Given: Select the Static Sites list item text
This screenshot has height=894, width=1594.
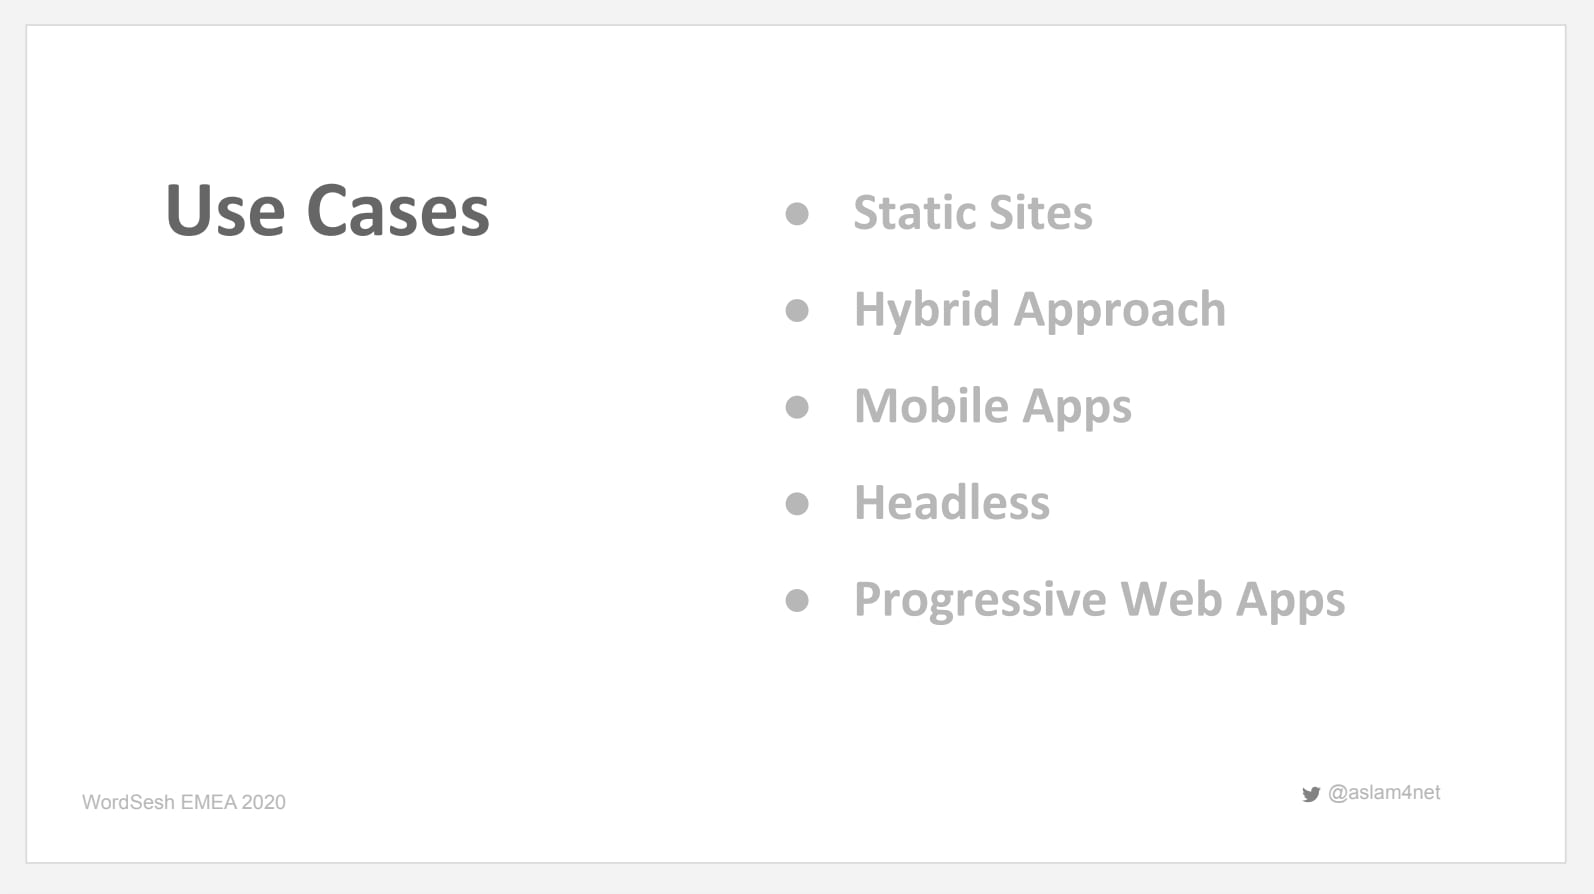Looking at the screenshot, I should pyautogui.click(x=972, y=213).
